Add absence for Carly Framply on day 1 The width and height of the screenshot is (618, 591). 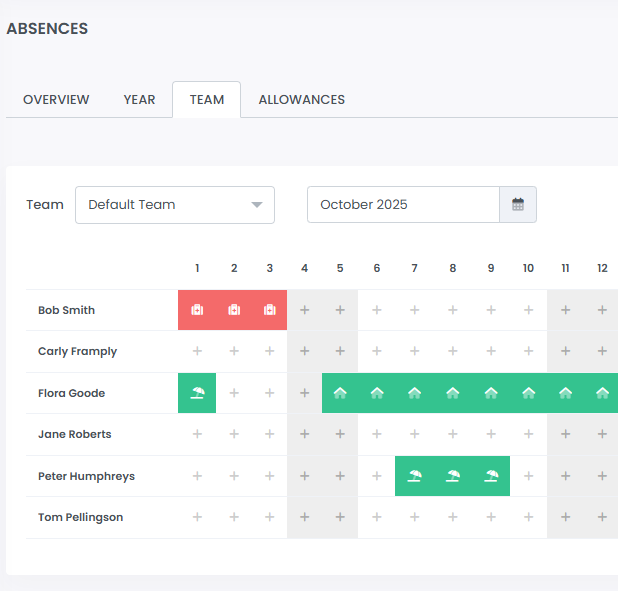click(197, 351)
